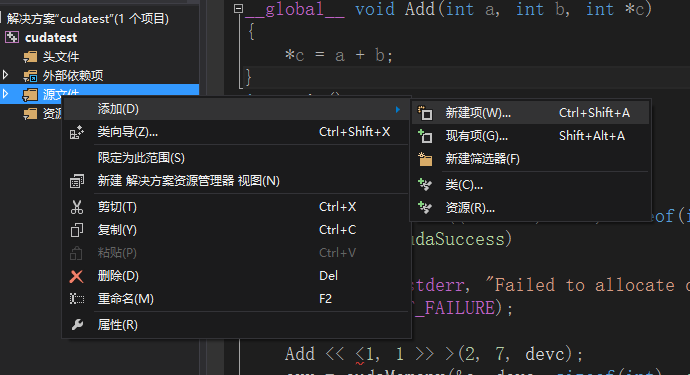
Task: Choose 剪切(T) from the menu
Action: point(237,207)
